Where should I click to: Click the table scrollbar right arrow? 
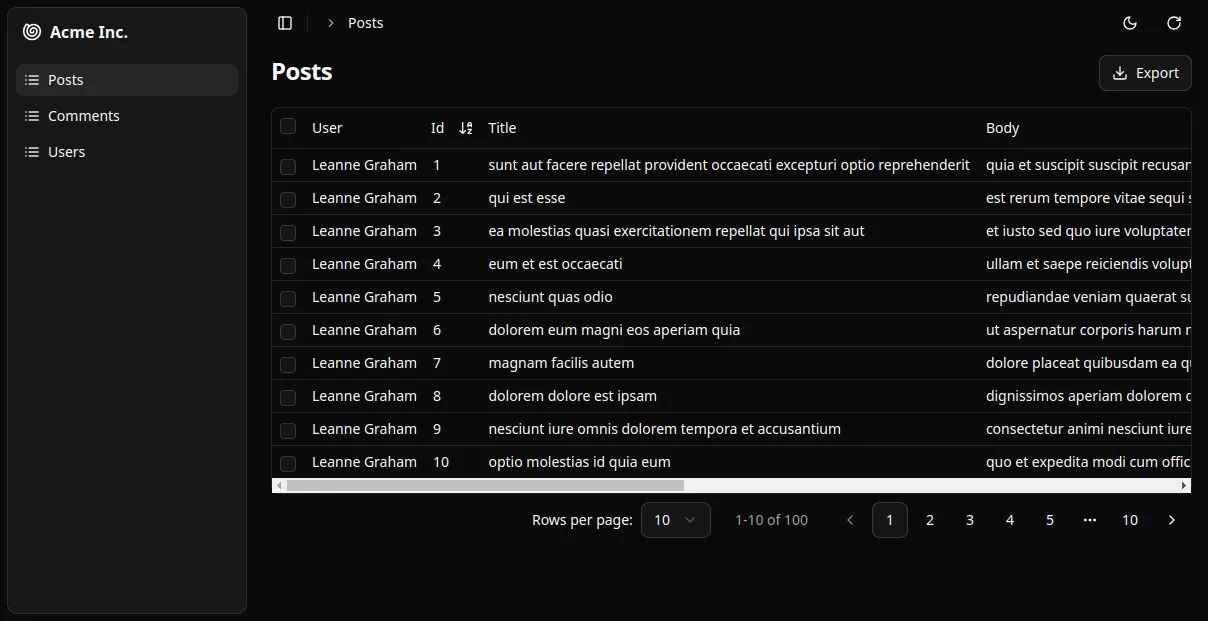click(1185, 486)
